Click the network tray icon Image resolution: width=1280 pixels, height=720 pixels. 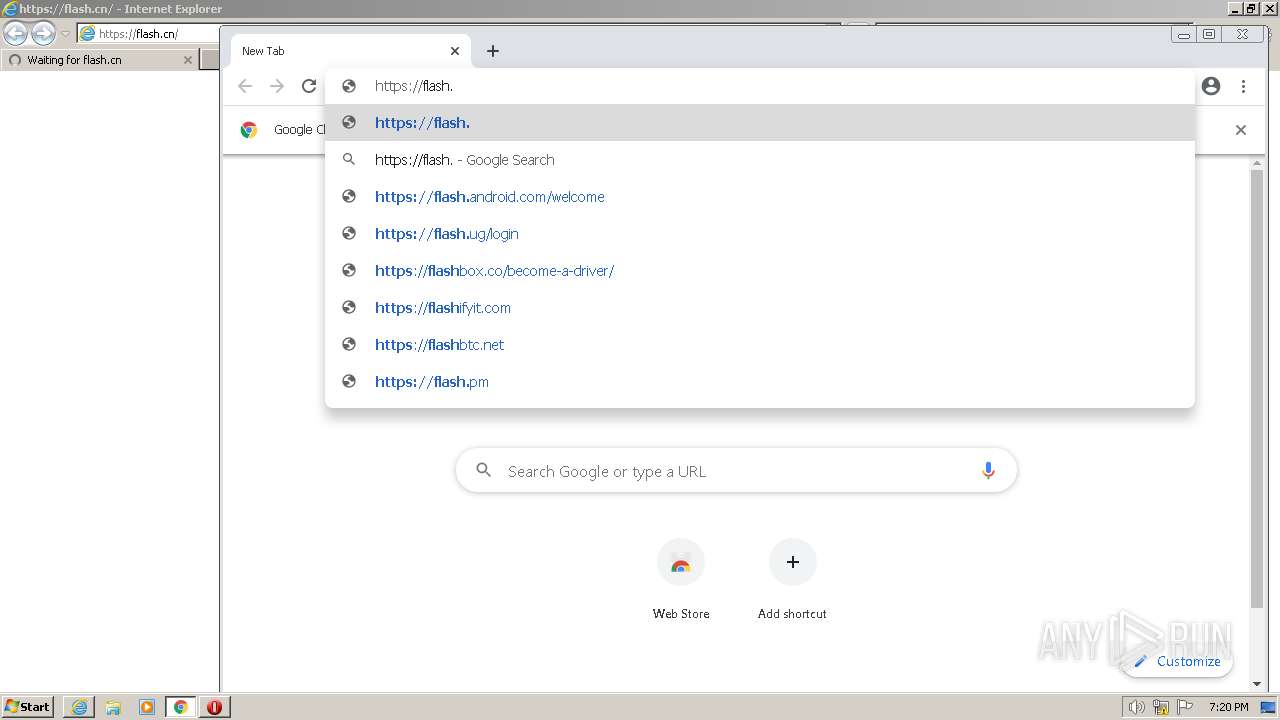(1161, 707)
